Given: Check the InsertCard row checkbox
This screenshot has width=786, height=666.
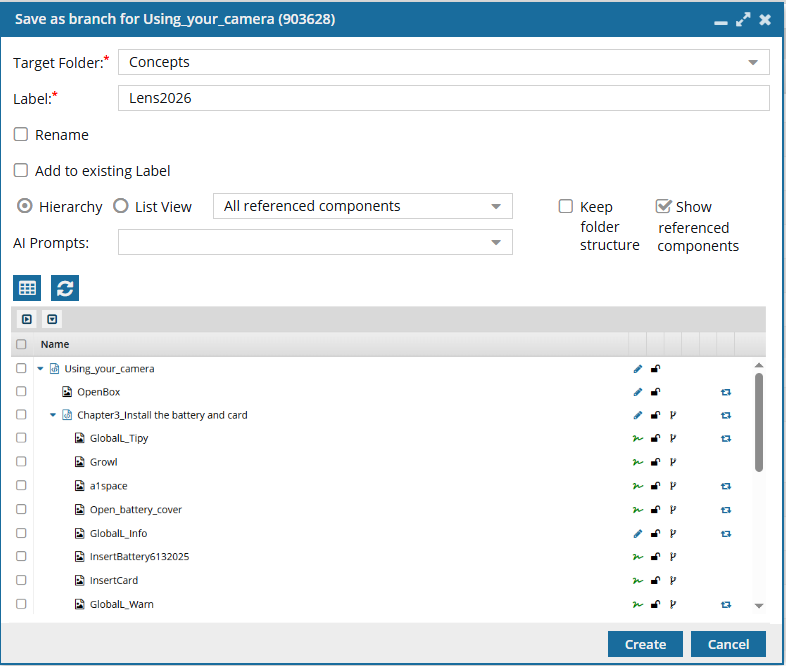Looking at the screenshot, I should coord(21,580).
